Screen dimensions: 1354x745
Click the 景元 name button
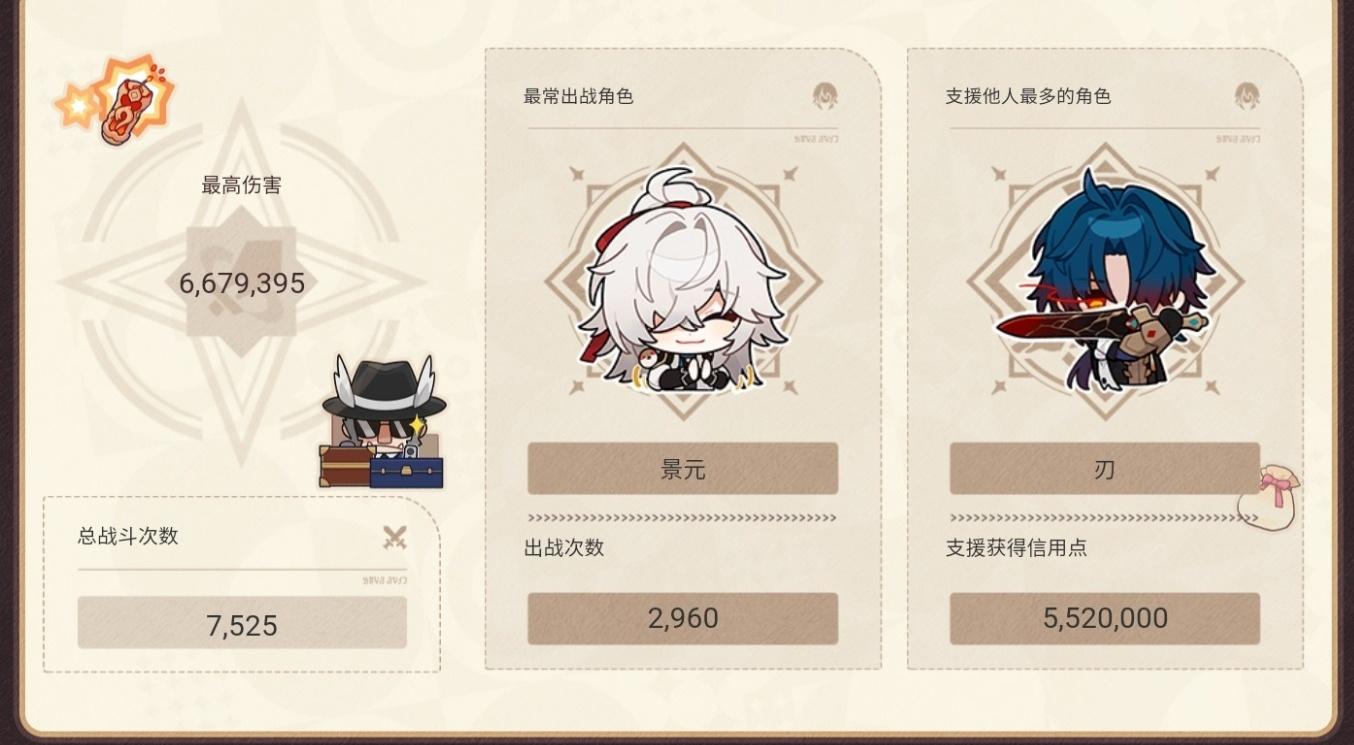point(683,469)
